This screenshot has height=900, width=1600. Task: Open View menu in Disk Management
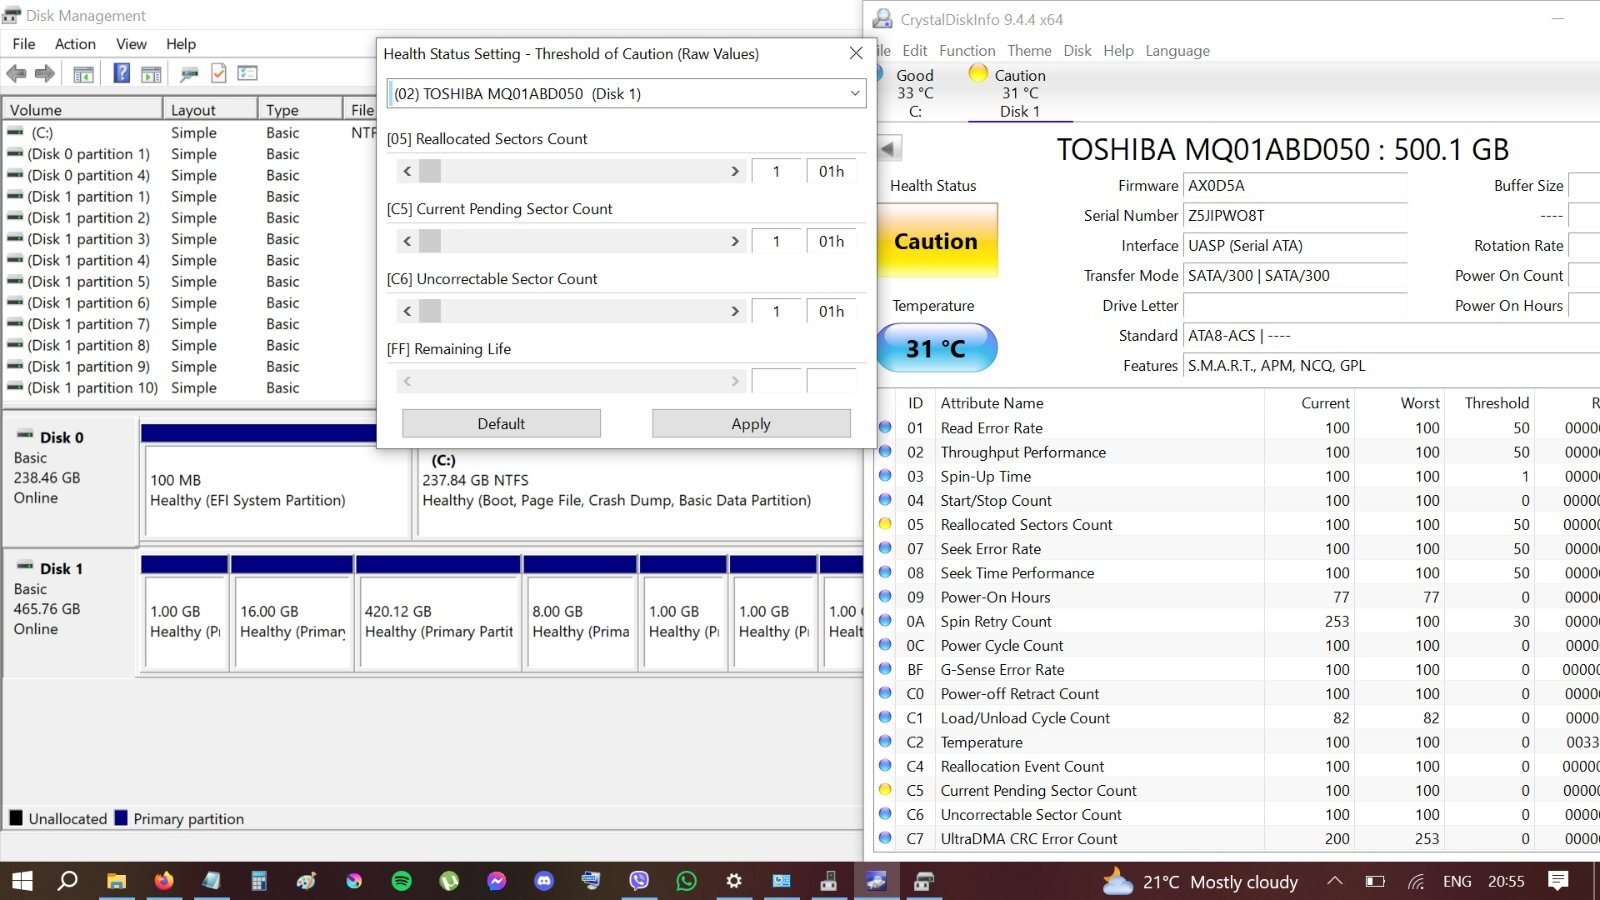131,44
